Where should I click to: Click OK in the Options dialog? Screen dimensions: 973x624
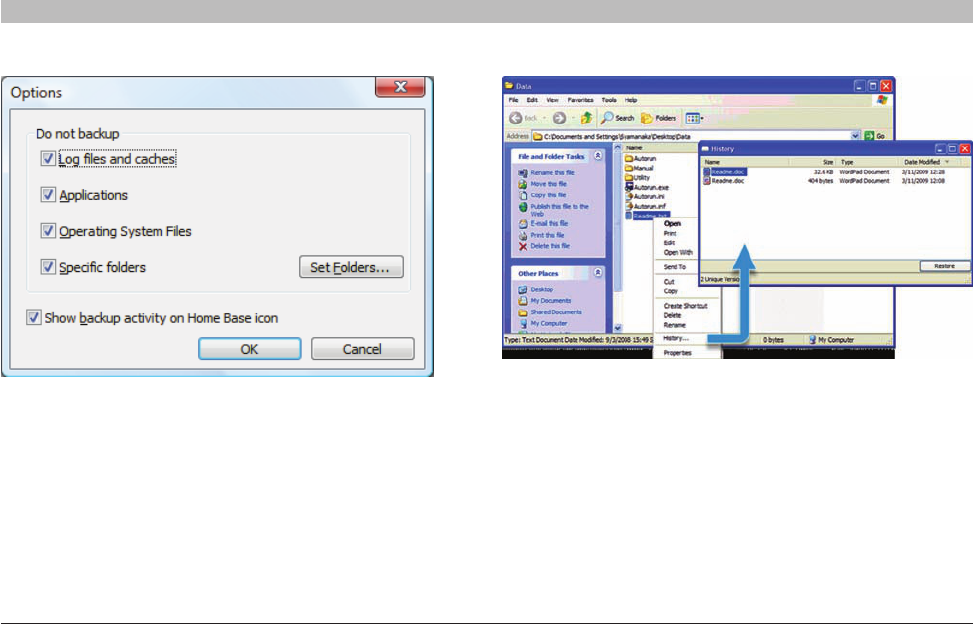(249, 349)
